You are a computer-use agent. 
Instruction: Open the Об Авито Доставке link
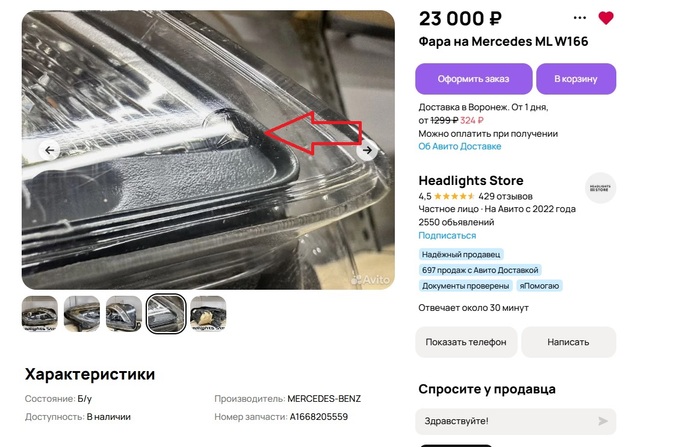click(x=460, y=146)
